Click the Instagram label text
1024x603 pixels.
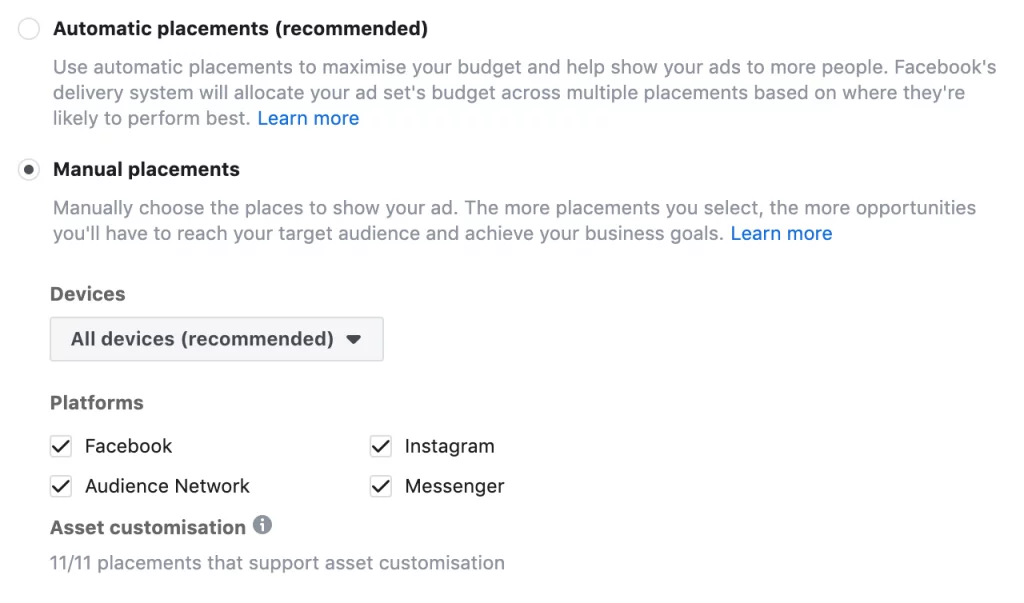point(449,446)
